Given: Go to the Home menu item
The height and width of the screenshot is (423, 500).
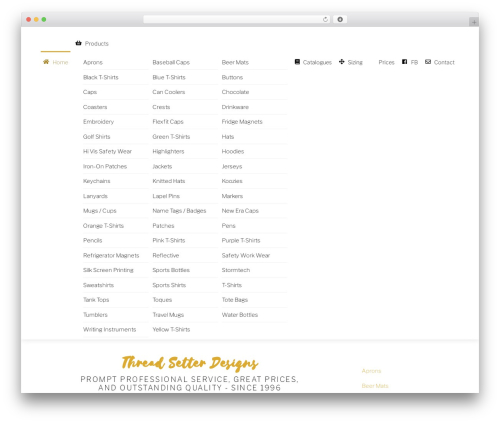Looking at the screenshot, I should pos(60,62).
